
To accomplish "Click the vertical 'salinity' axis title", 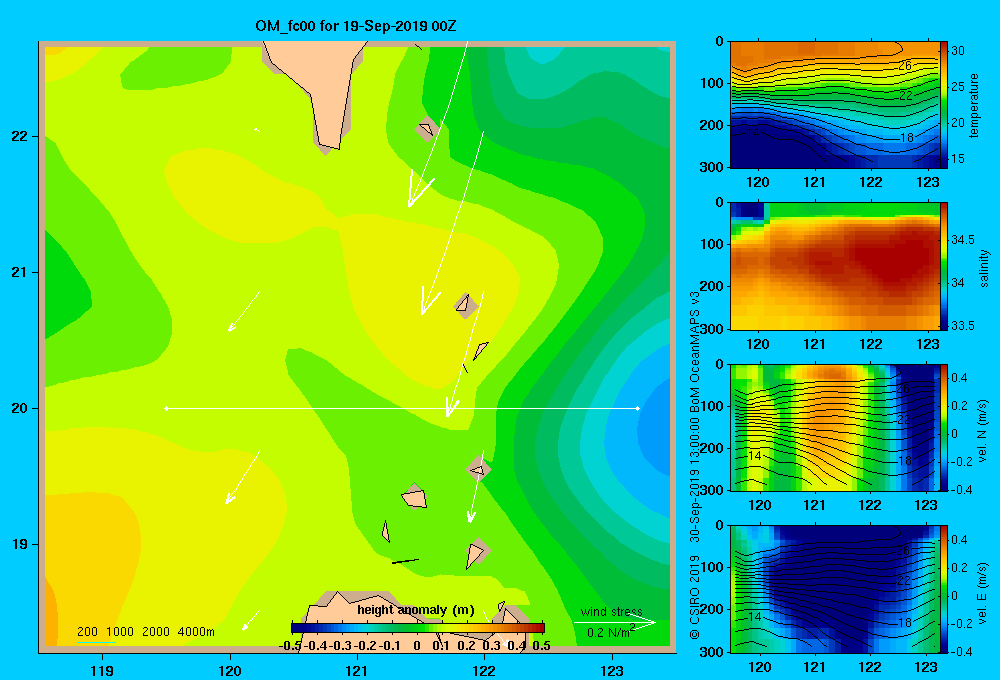I will click(x=984, y=268).
